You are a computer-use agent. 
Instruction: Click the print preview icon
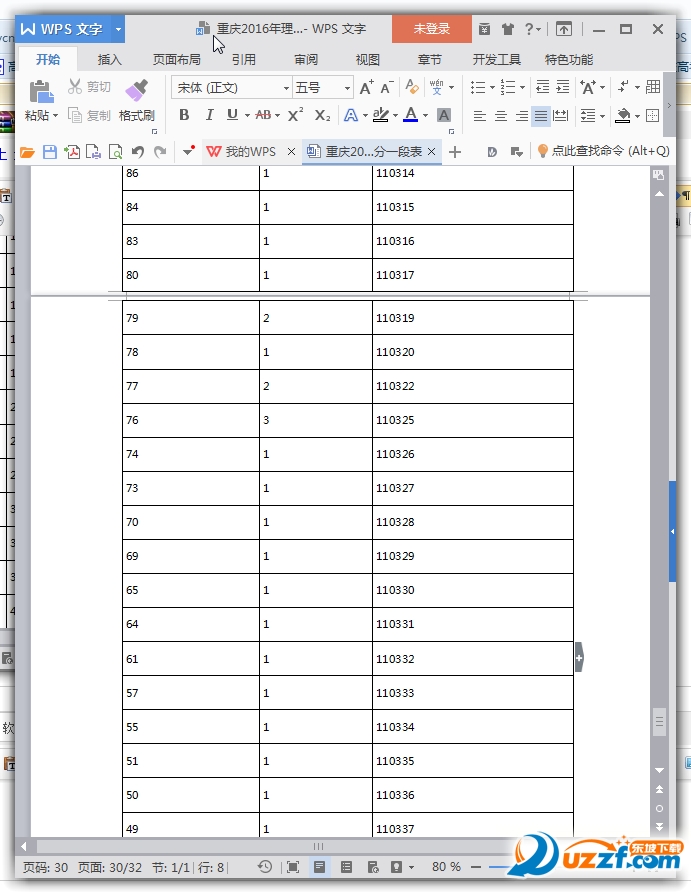[x=115, y=152]
